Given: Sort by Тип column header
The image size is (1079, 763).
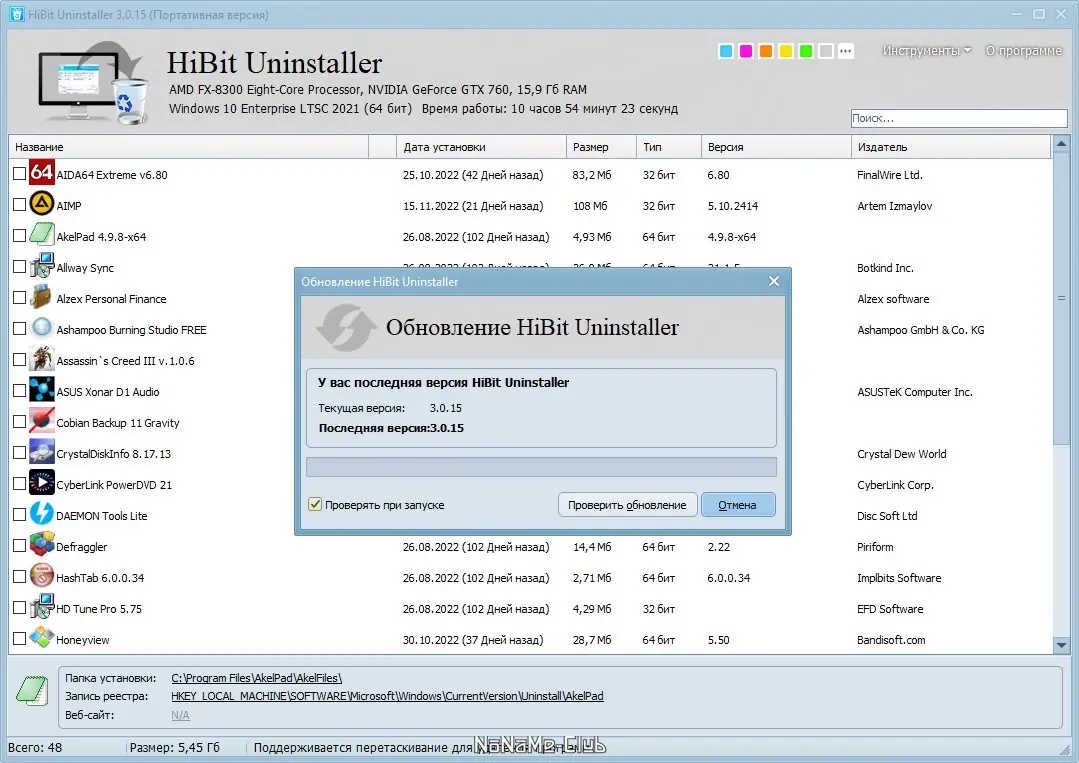Looking at the screenshot, I should pyautogui.click(x=668, y=147).
